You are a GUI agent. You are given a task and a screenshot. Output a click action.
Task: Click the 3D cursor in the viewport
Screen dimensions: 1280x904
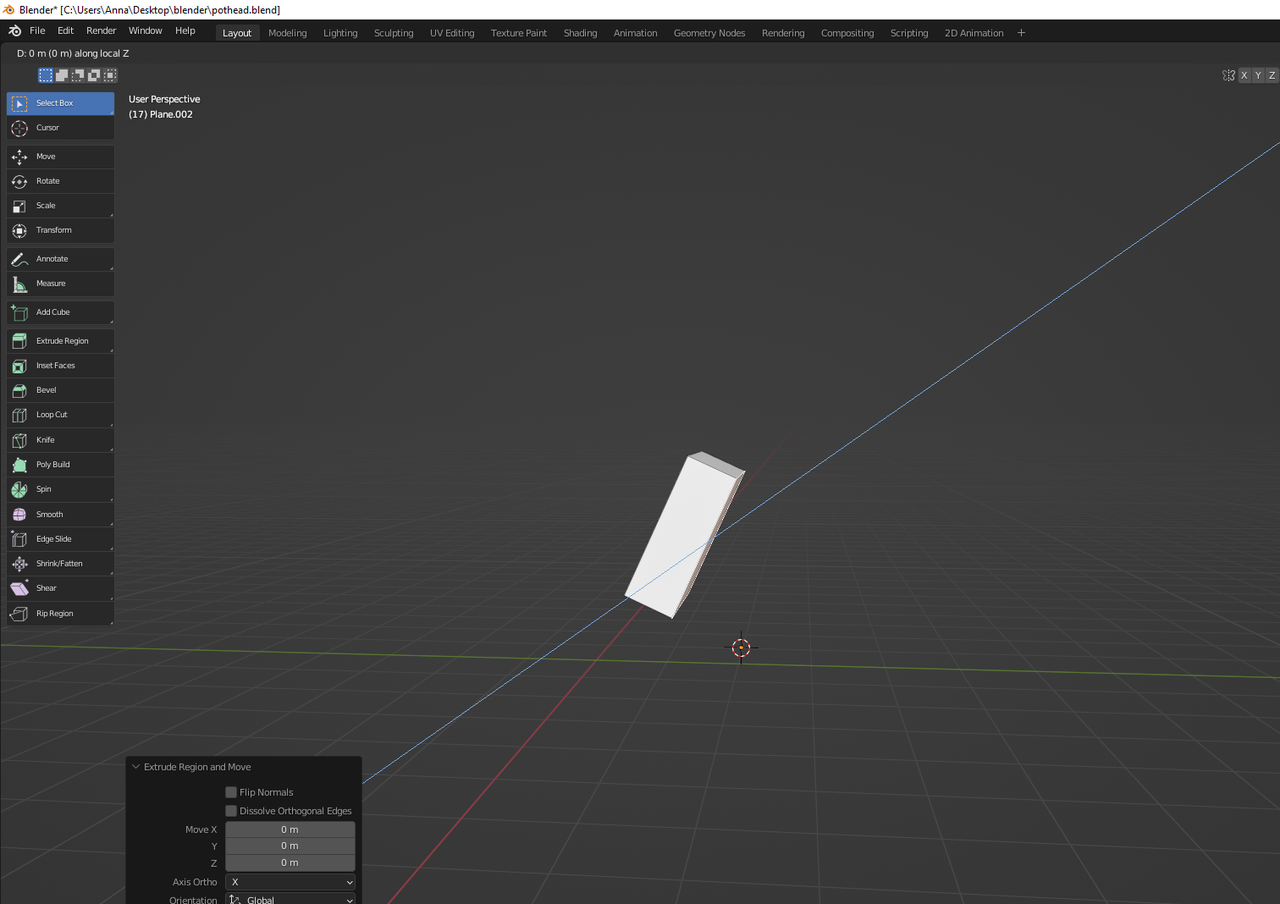[x=740, y=648]
